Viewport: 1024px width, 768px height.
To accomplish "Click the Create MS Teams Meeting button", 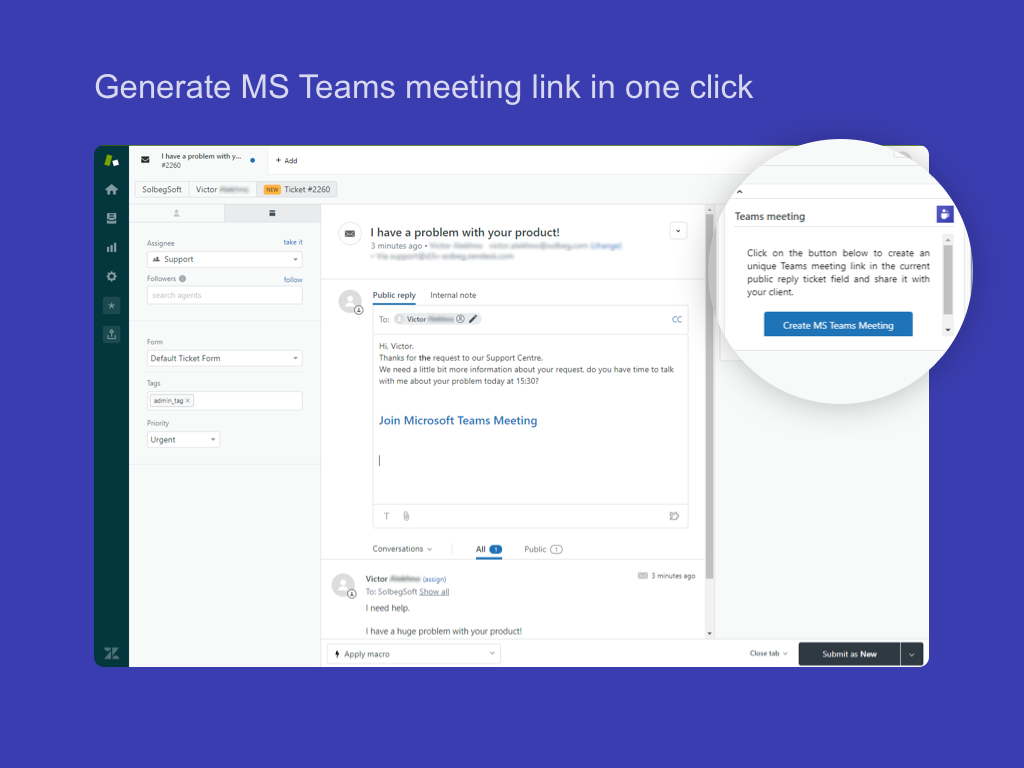I will point(838,325).
